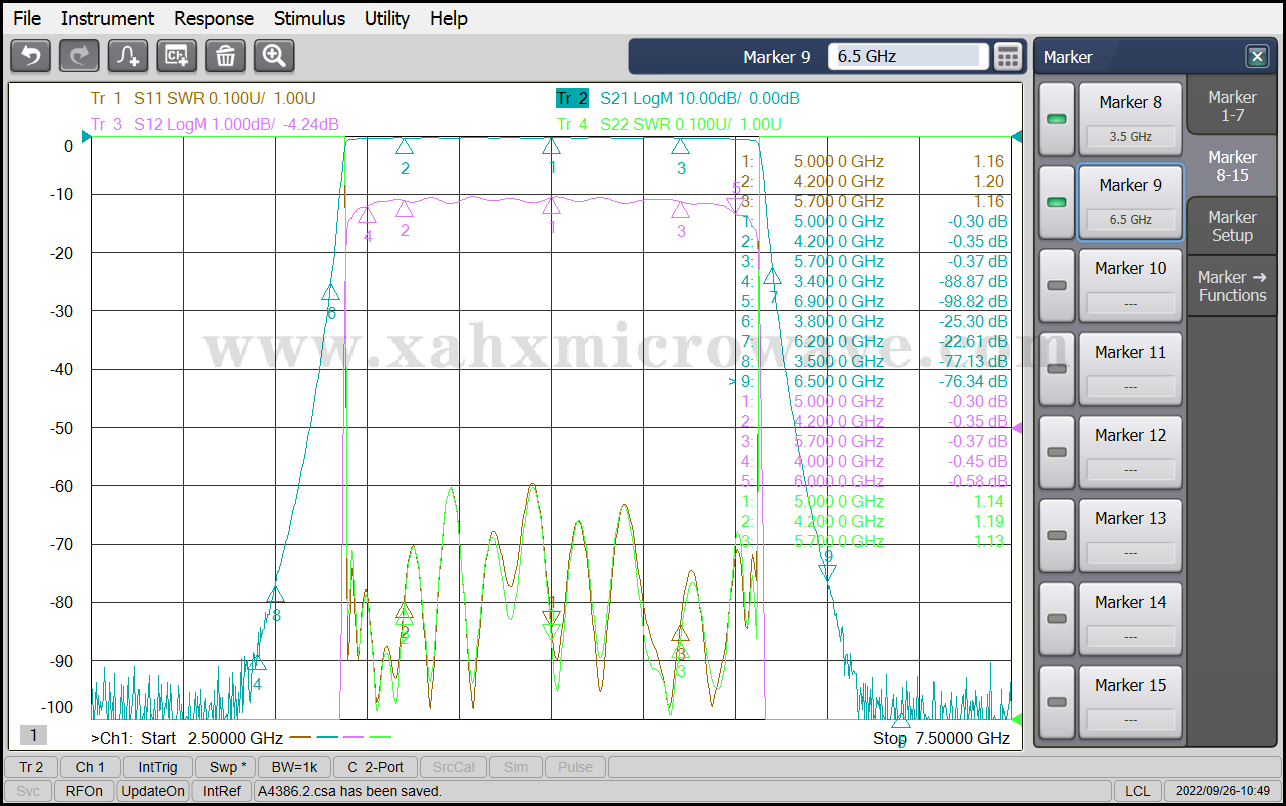This screenshot has width=1286, height=806.
Task: Open the Response menu
Action: pos(213,18)
